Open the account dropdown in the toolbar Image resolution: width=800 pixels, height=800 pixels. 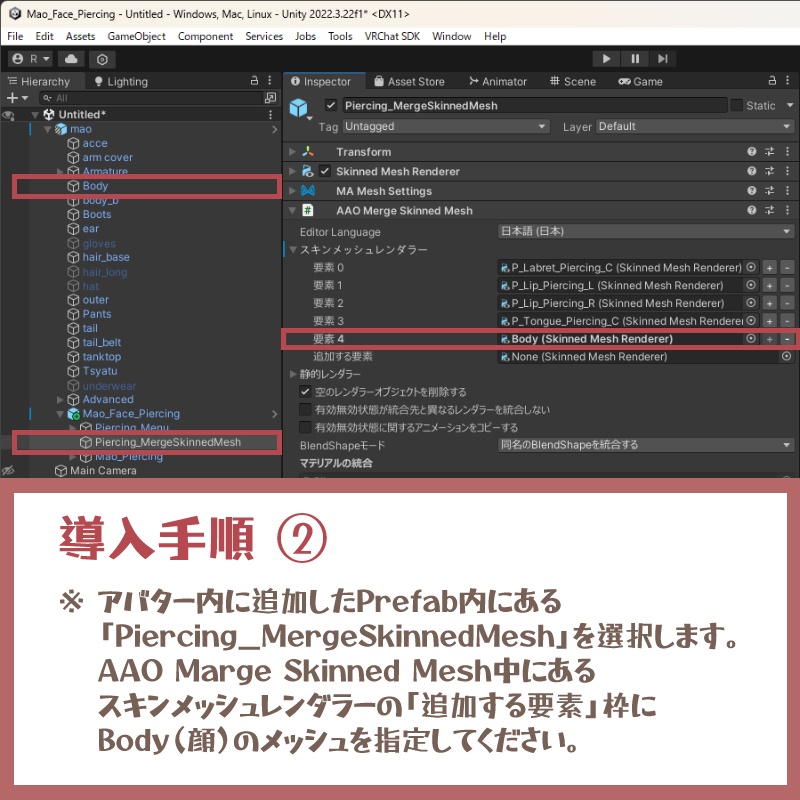(31, 59)
